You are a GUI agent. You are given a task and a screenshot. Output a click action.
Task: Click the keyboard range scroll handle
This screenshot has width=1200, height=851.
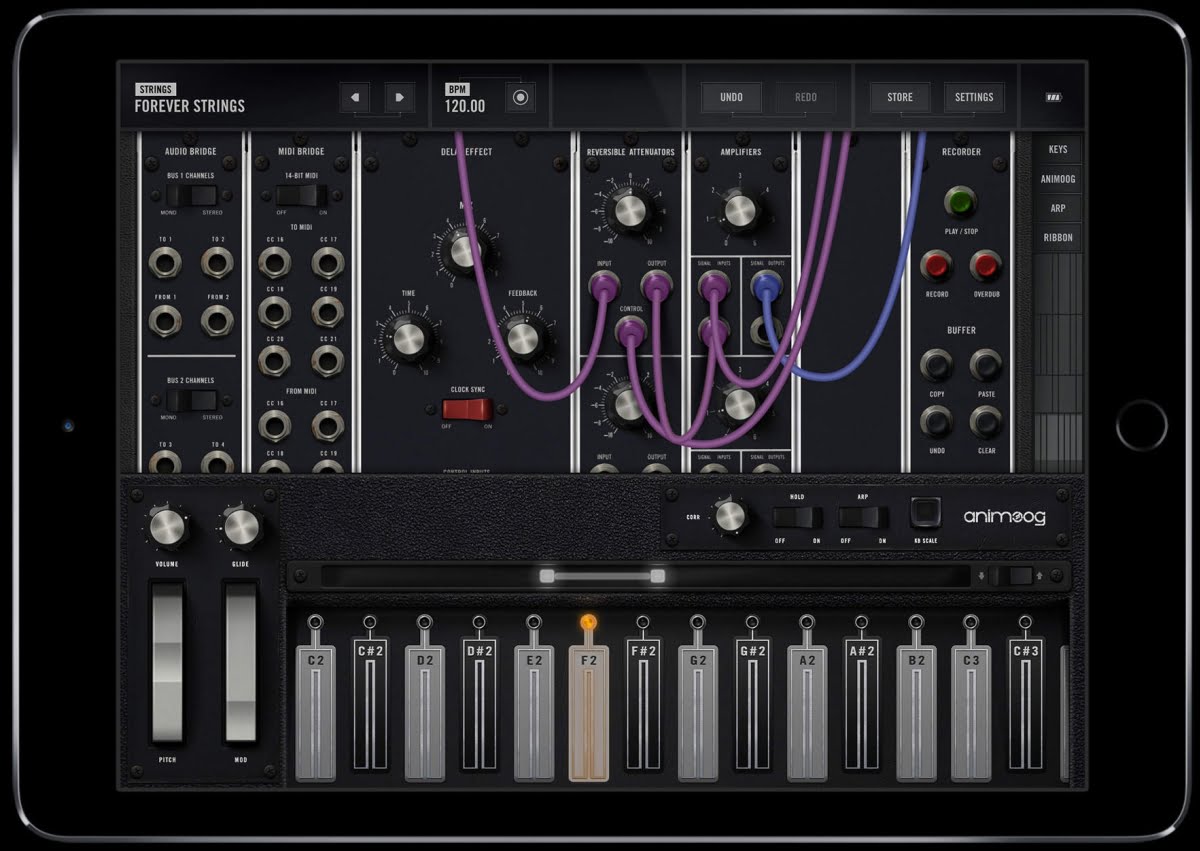(x=602, y=576)
